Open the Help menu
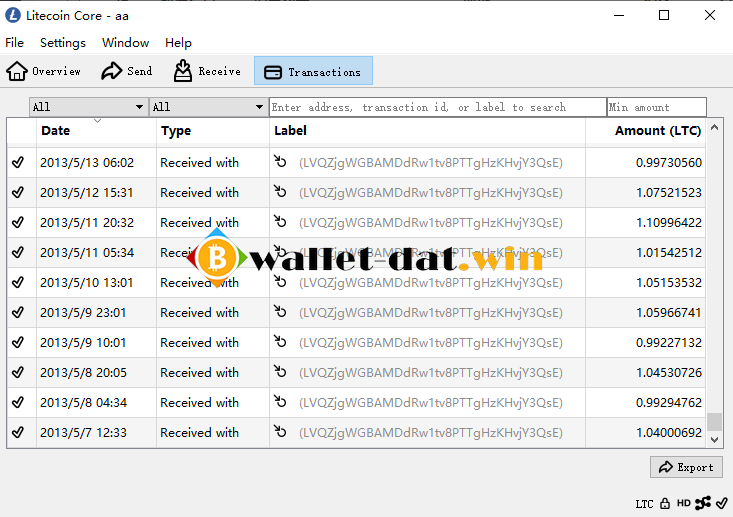The width and height of the screenshot is (733, 517). click(x=178, y=43)
